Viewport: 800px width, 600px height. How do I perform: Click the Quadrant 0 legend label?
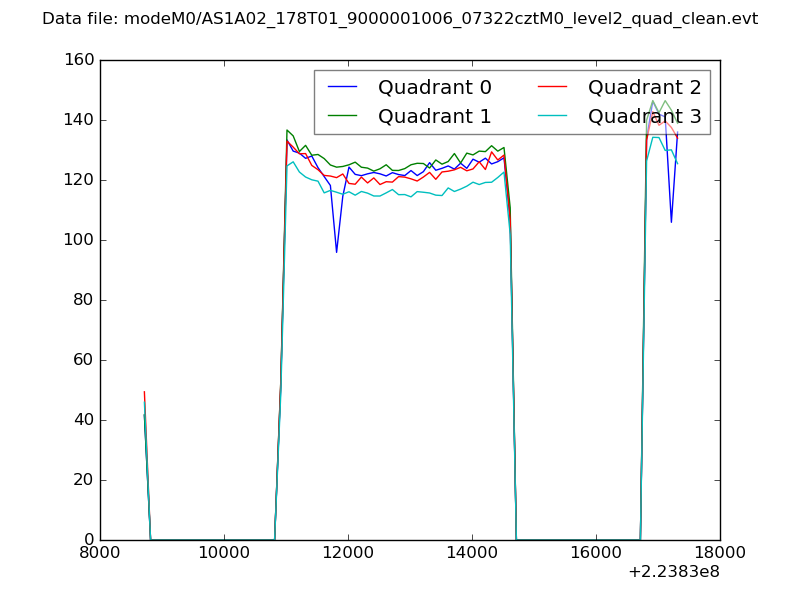pyautogui.click(x=434, y=87)
